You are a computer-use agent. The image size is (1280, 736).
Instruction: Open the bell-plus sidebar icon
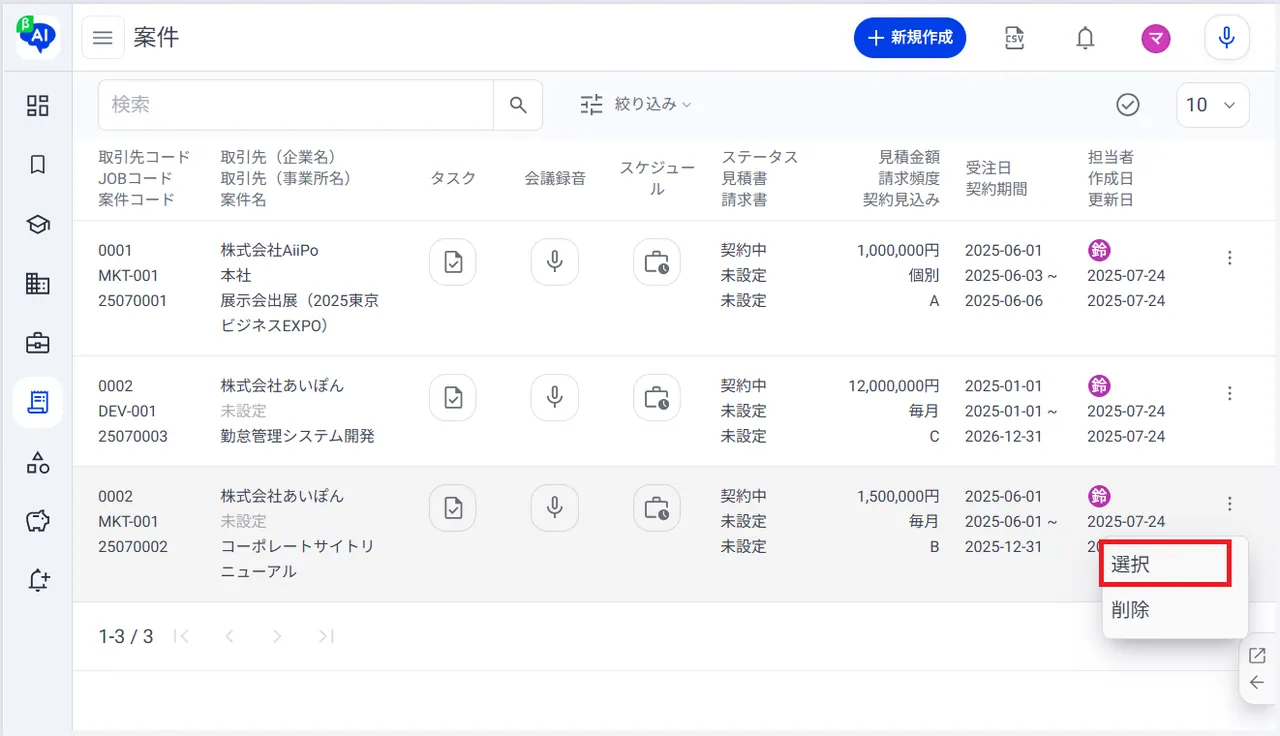click(x=38, y=580)
